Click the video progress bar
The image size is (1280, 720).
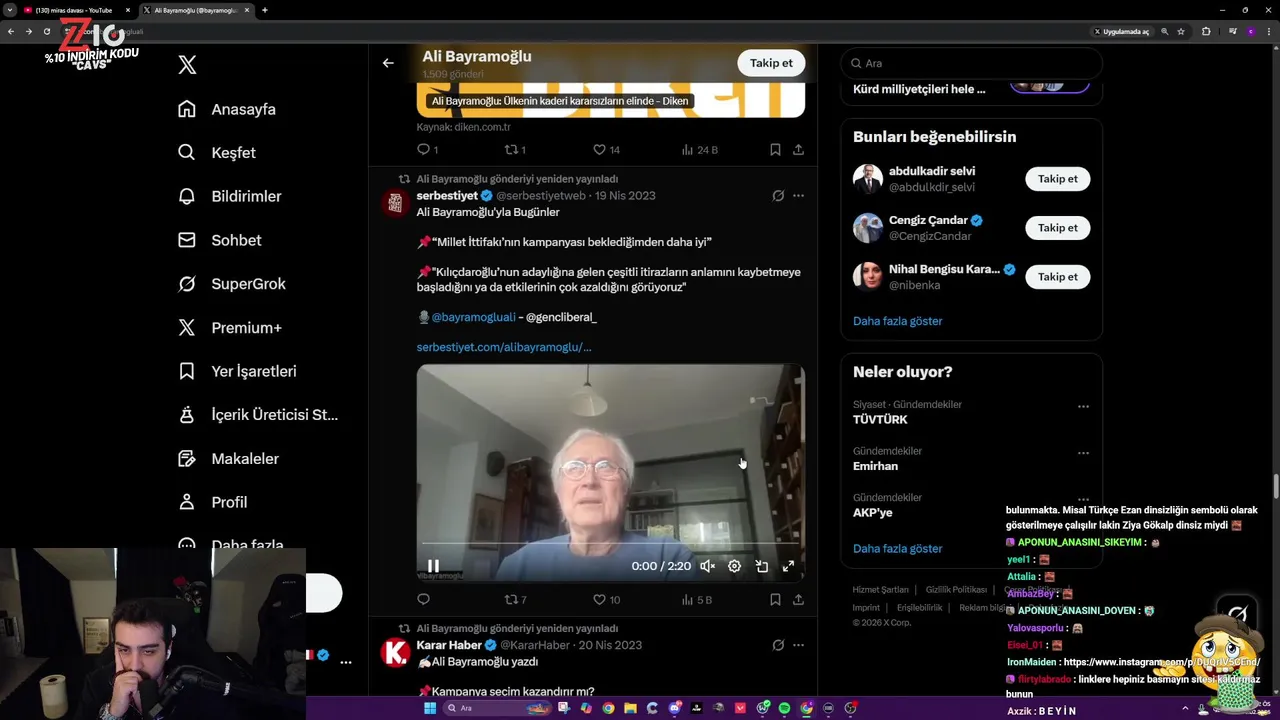[610, 544]
